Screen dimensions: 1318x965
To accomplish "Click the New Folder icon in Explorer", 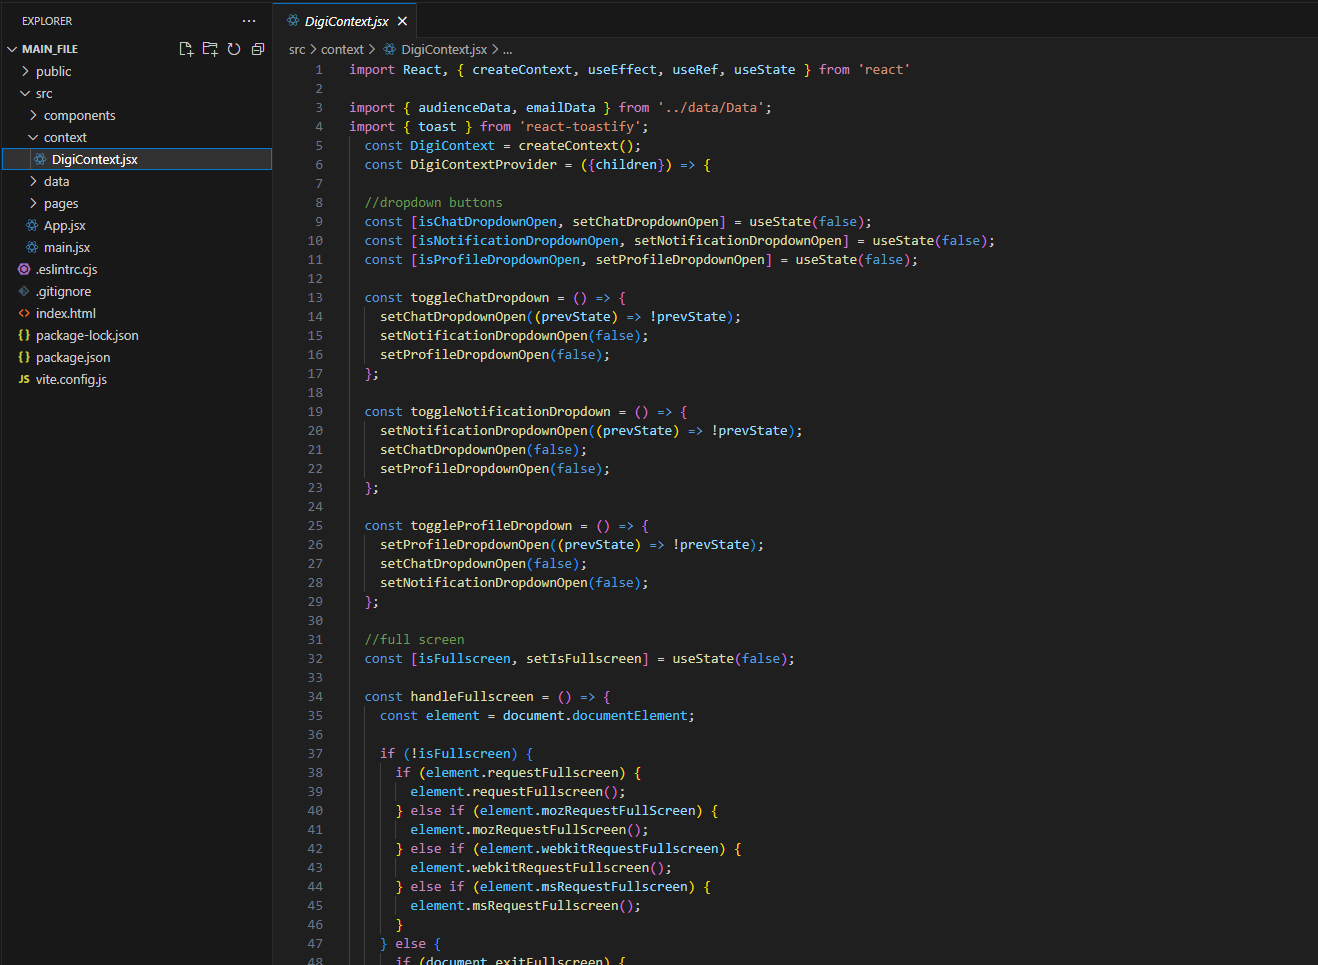I will 210,49.
